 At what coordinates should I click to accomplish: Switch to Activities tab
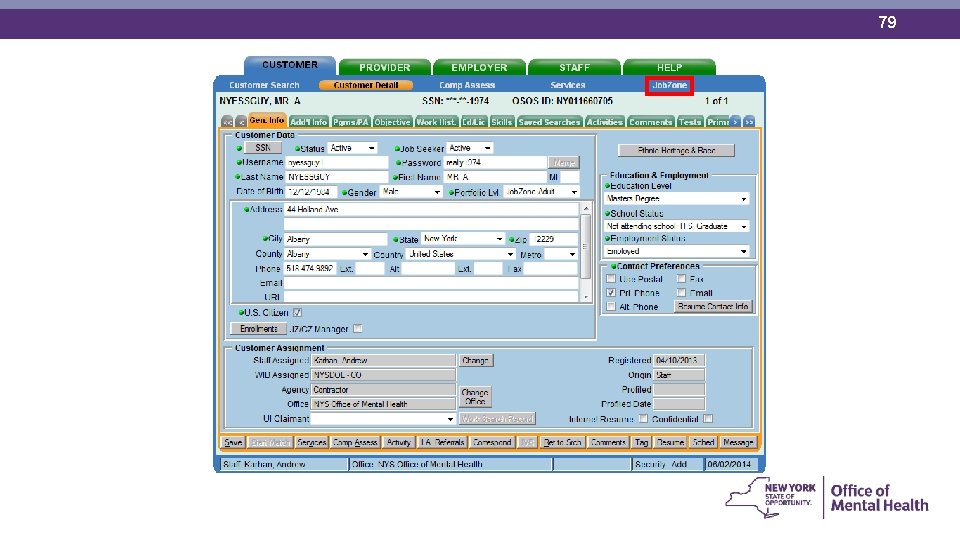tap(605, 122)
